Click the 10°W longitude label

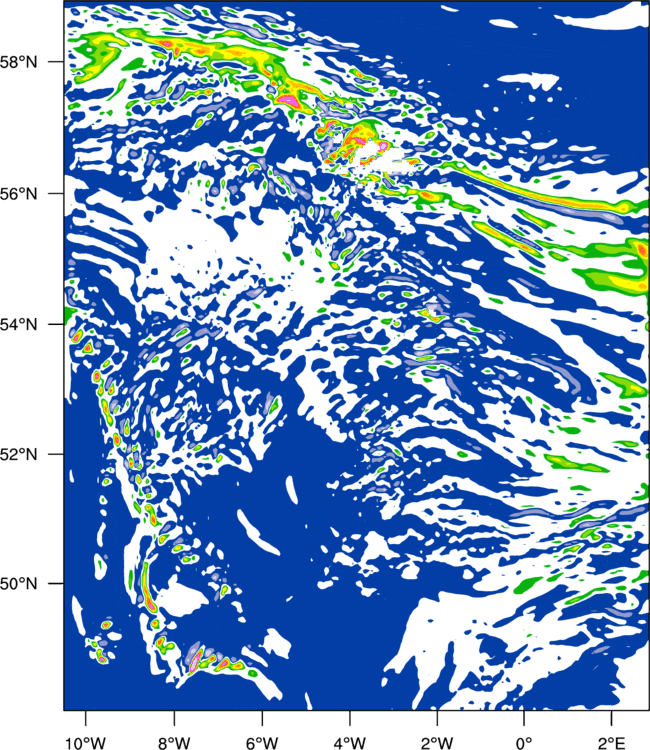coord(86,743)
